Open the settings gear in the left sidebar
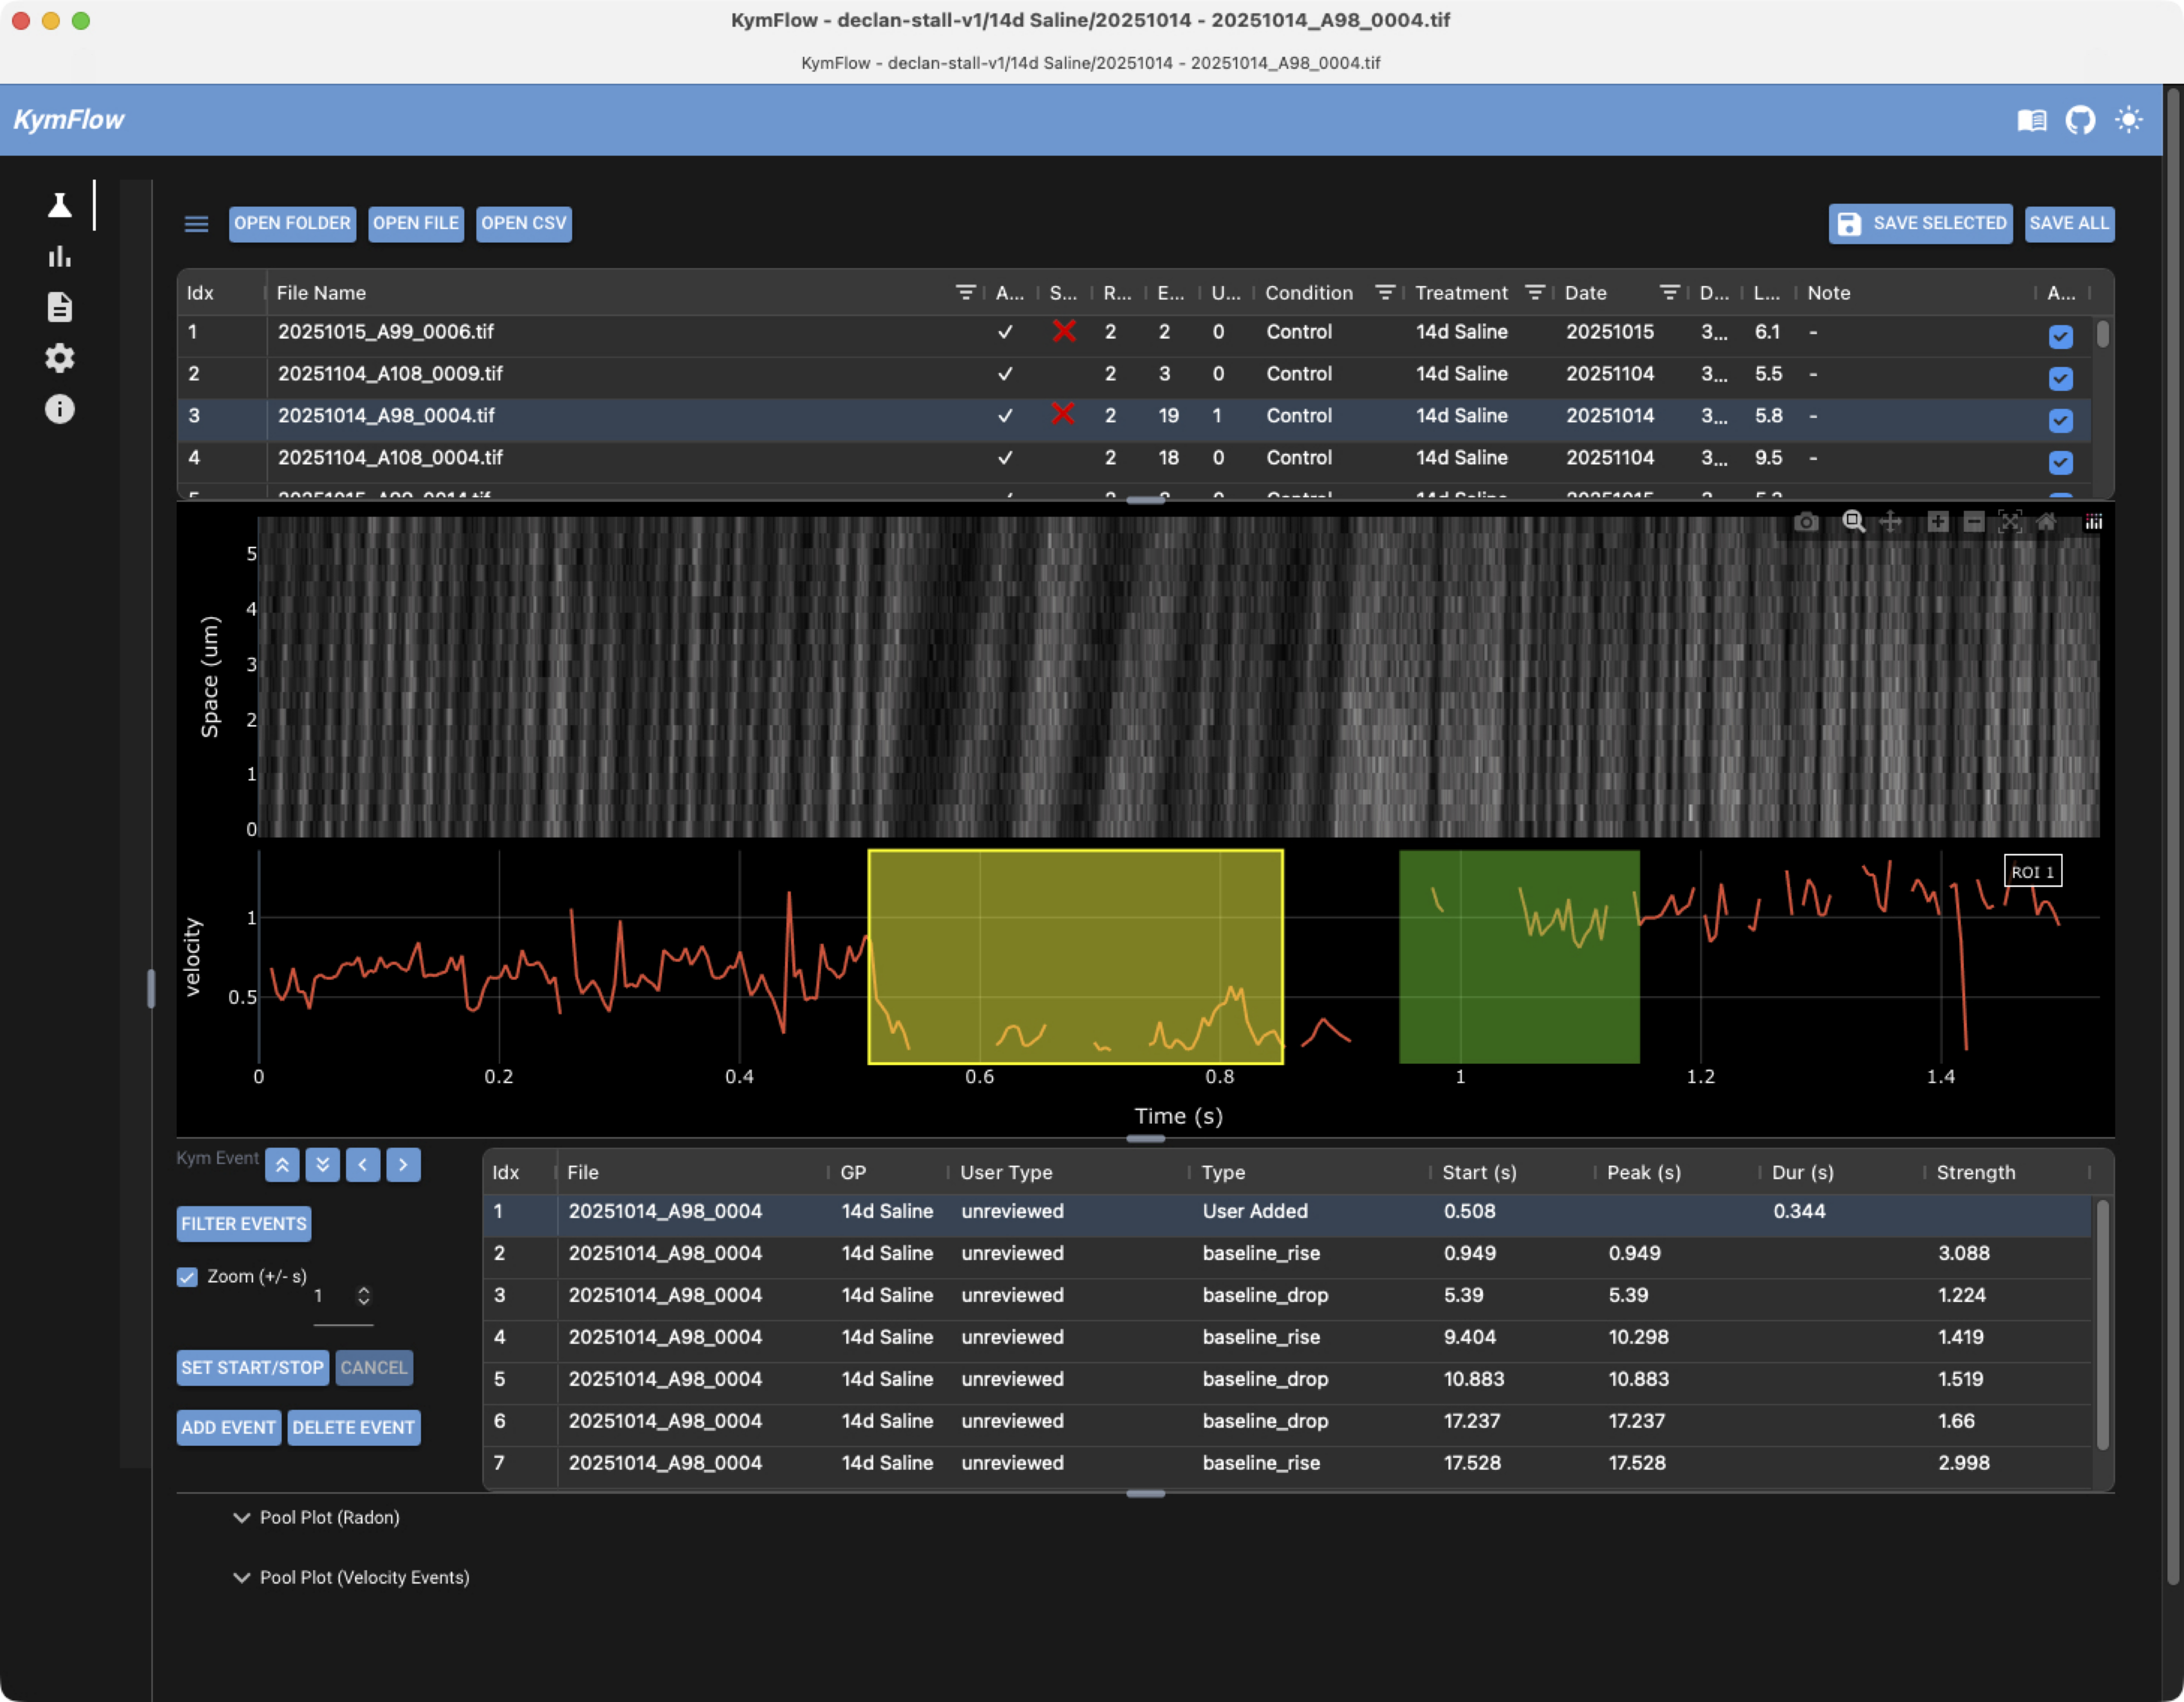Viewport: 2184px width, 1702px height. 60,358
